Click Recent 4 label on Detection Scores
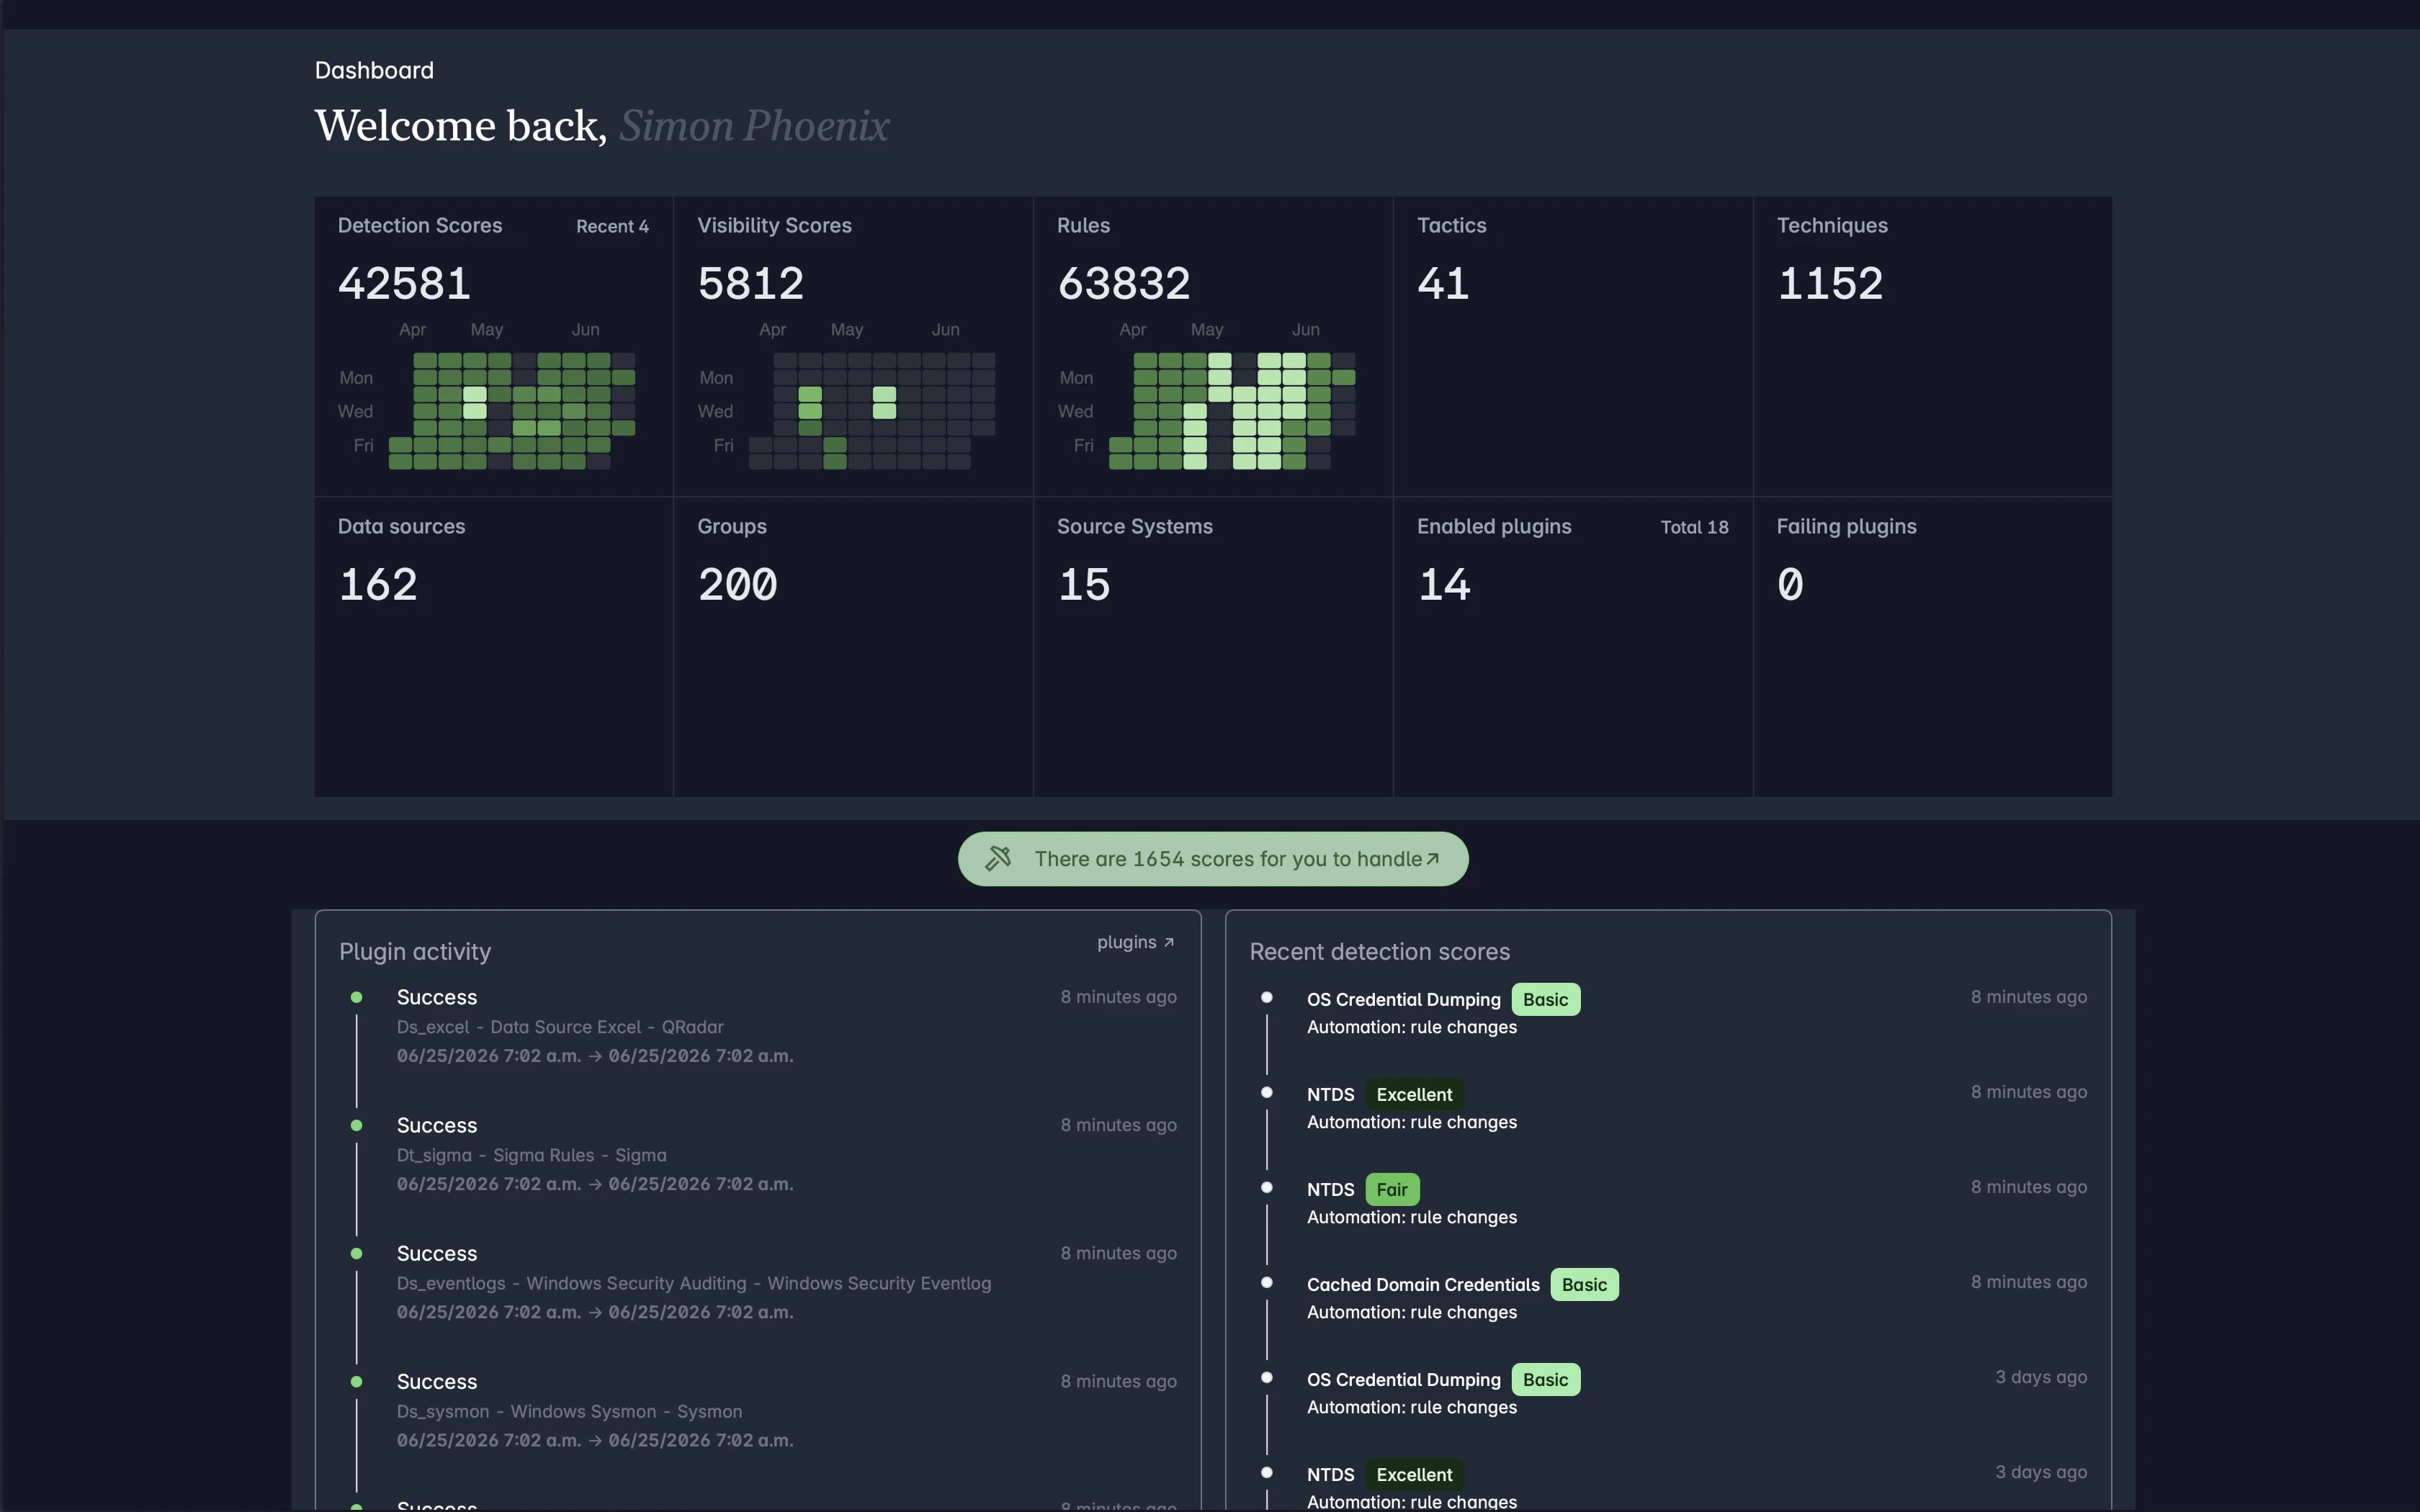 point(612,226)
